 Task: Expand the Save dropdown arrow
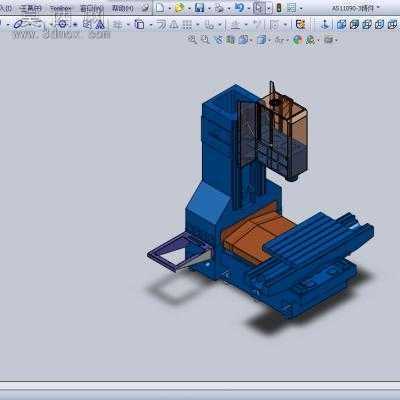pos(209,8)
